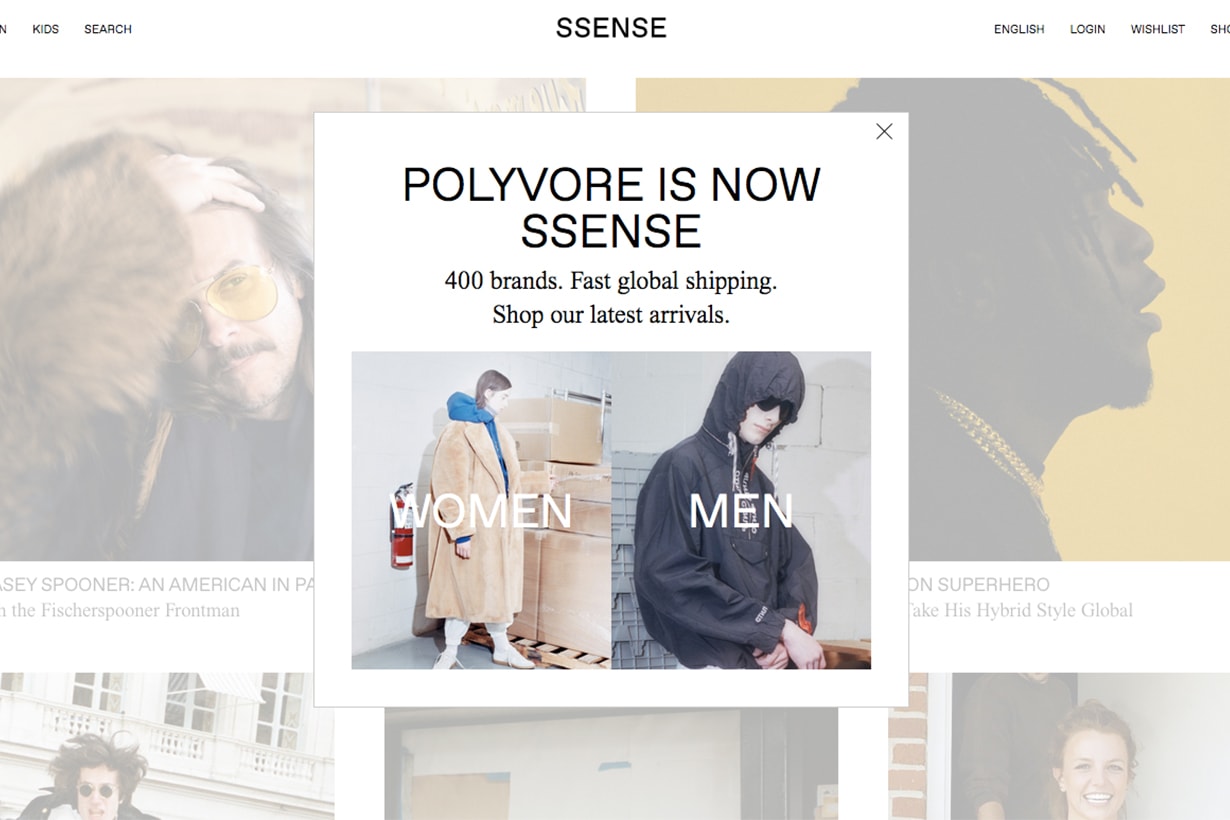Open the WOMEN shop image tile
Screen dimensions: 1230x820
pos(481,510)
